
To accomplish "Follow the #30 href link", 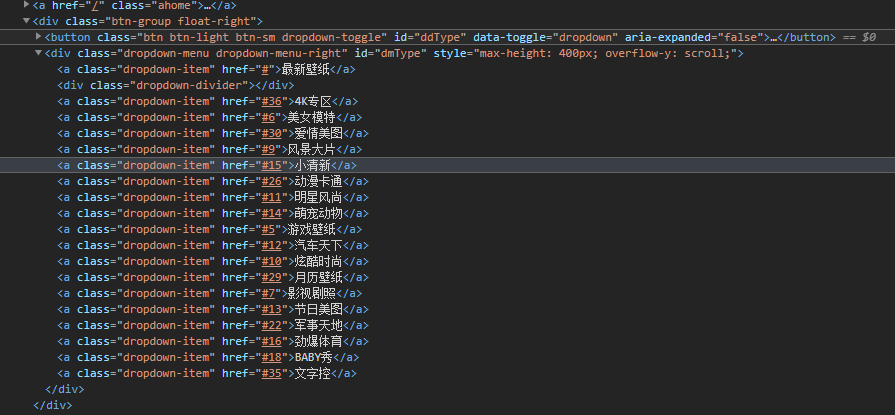I will pos(272,134).
